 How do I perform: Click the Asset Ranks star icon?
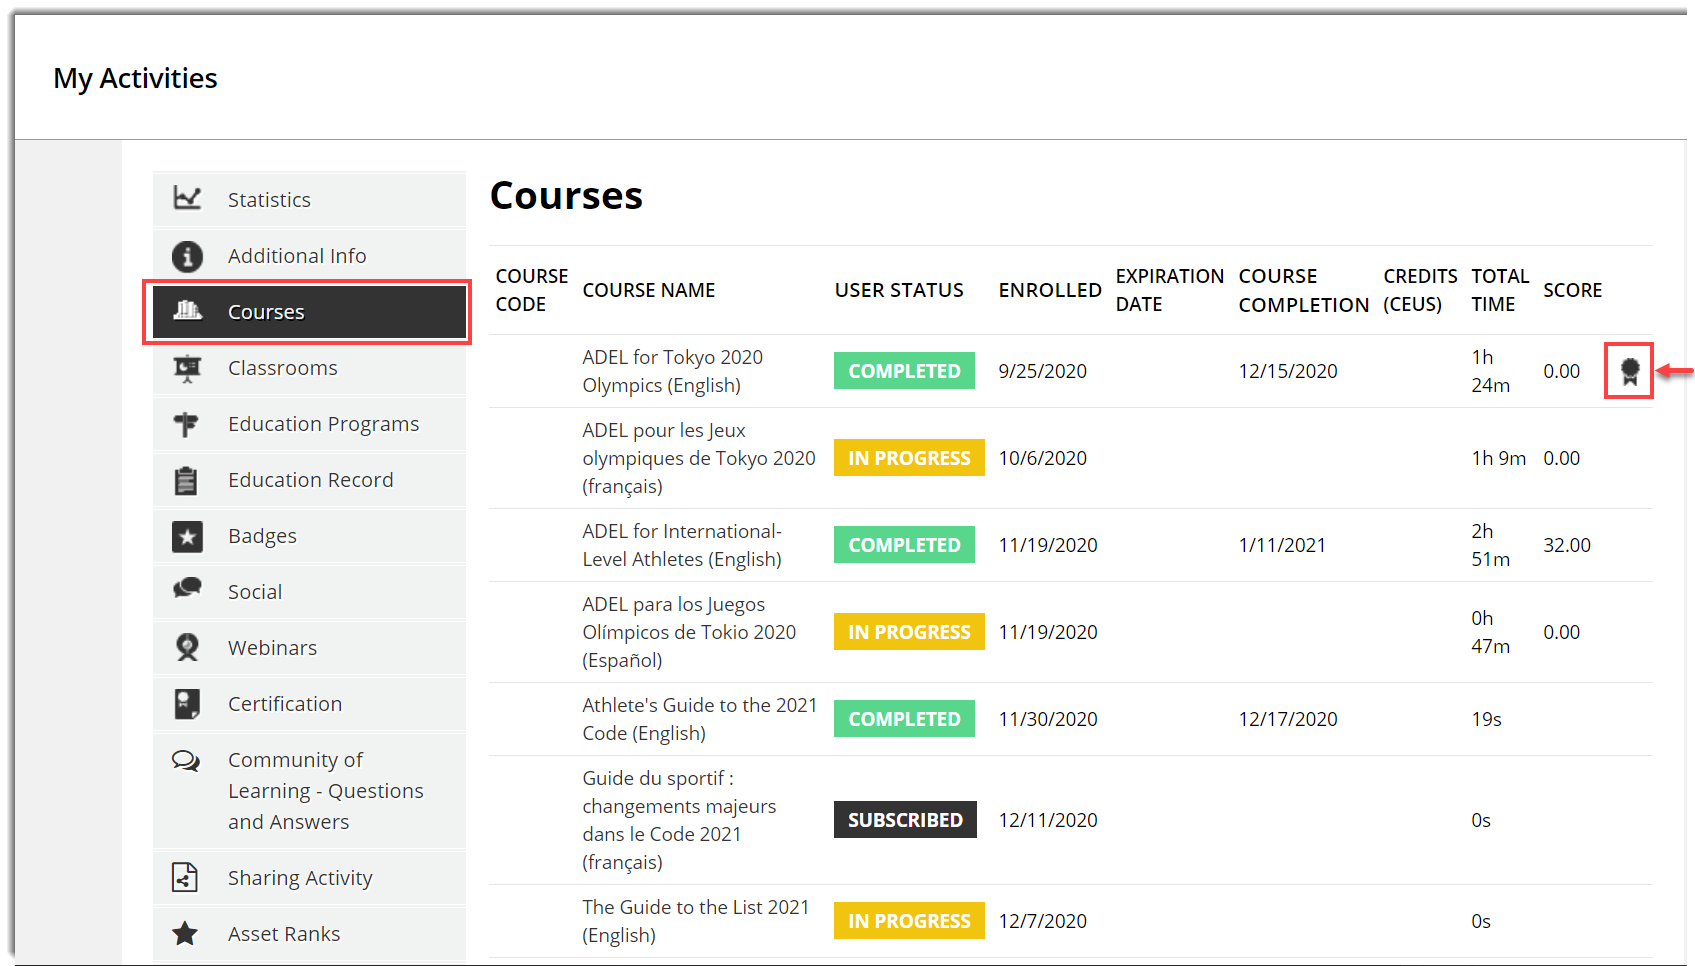point(185,934)
